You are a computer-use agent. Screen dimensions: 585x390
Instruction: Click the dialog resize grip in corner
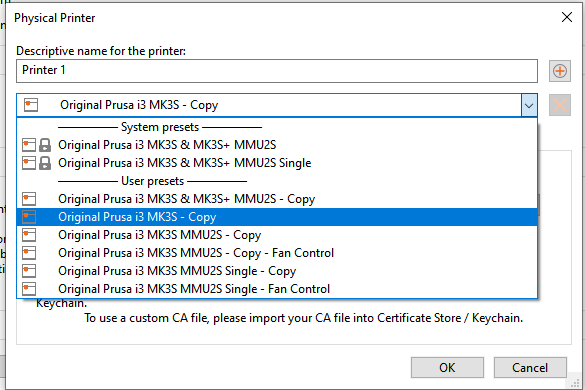pyautogui.click(x=575, y=383)
